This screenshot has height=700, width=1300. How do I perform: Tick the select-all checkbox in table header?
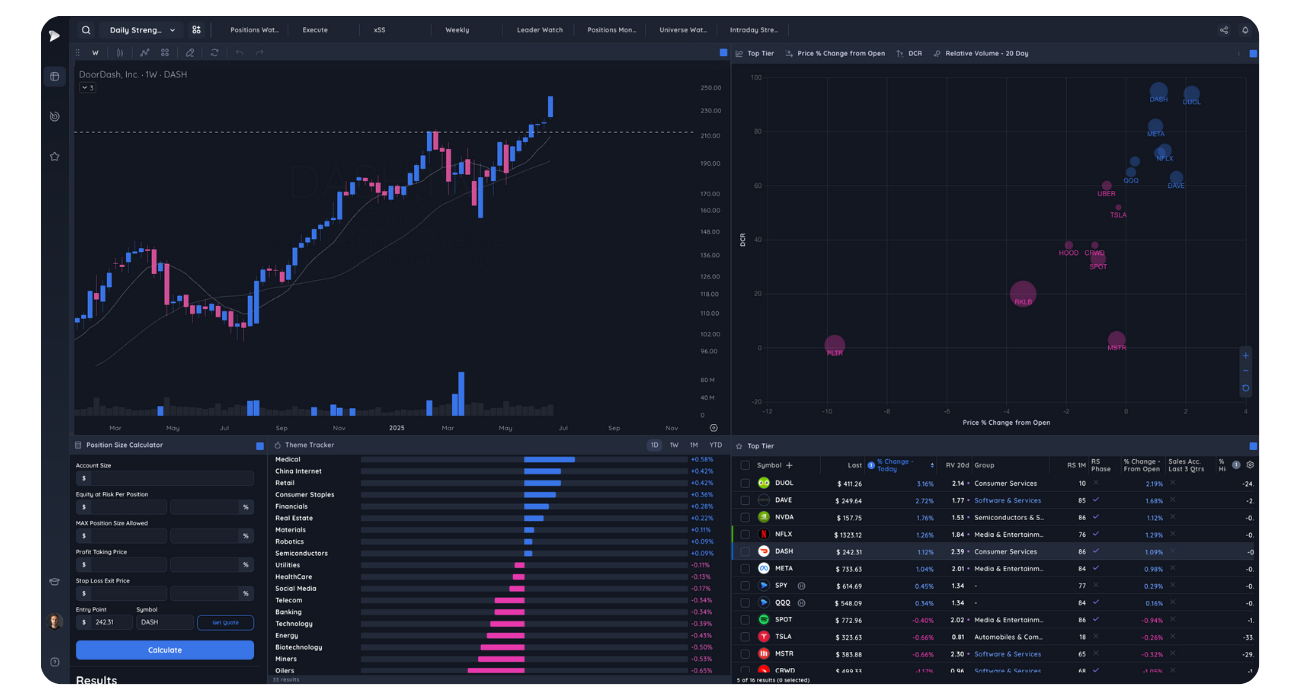click(x=745, y=465)
